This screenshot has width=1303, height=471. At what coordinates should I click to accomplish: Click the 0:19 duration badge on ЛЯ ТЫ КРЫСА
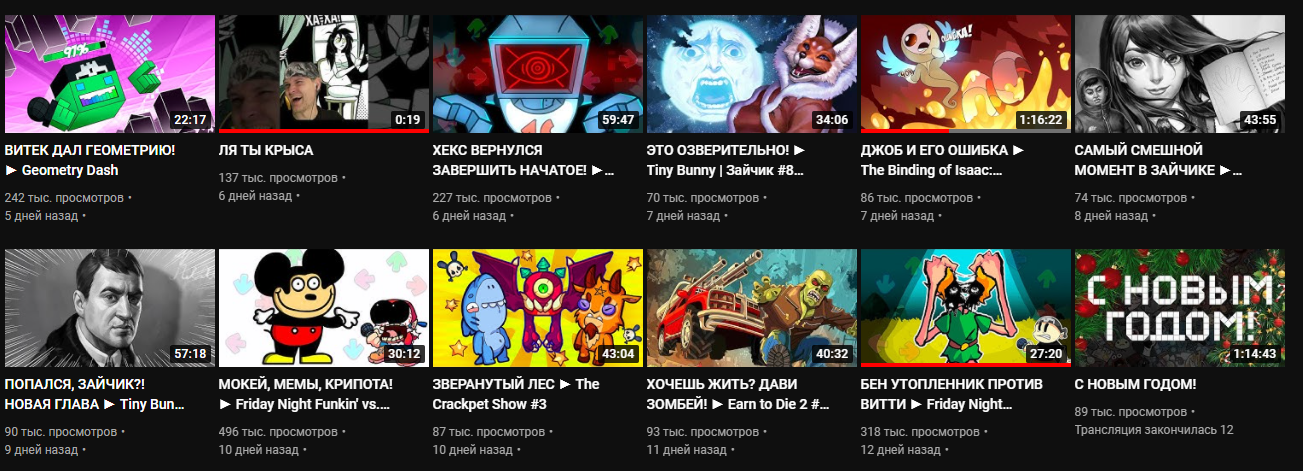coord(408,119)
